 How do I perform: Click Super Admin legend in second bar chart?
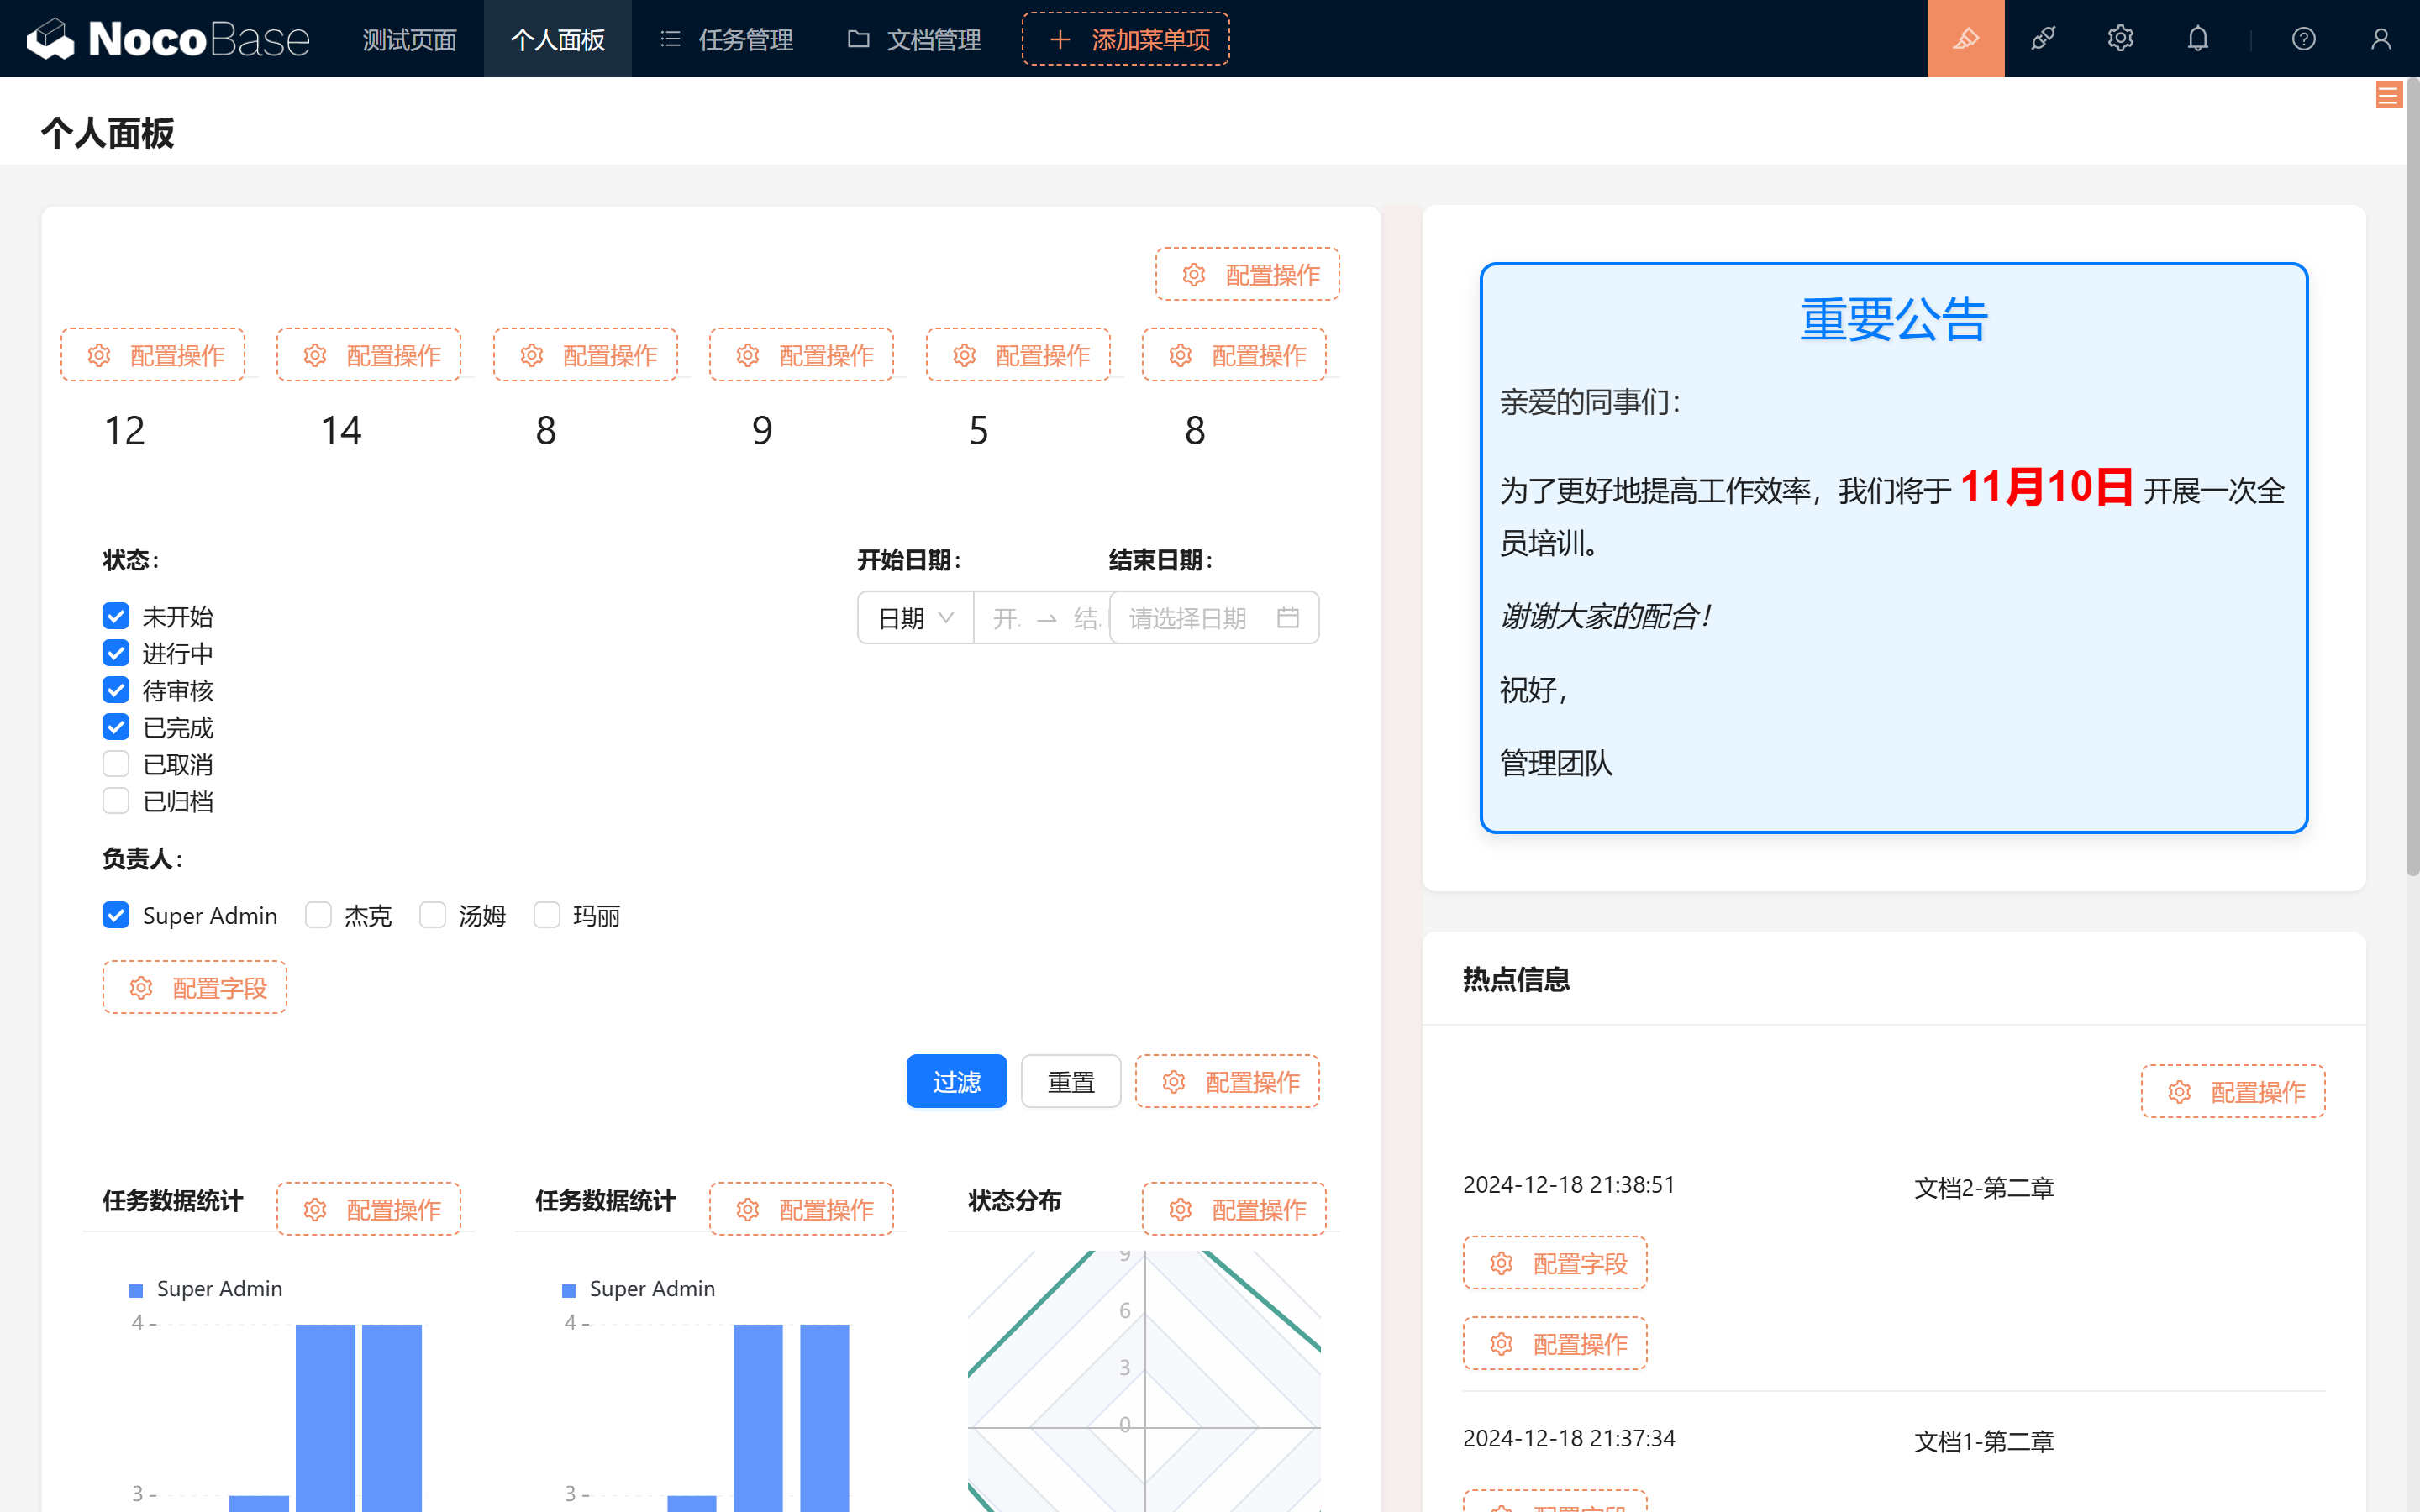click(x=639, y=1289)
